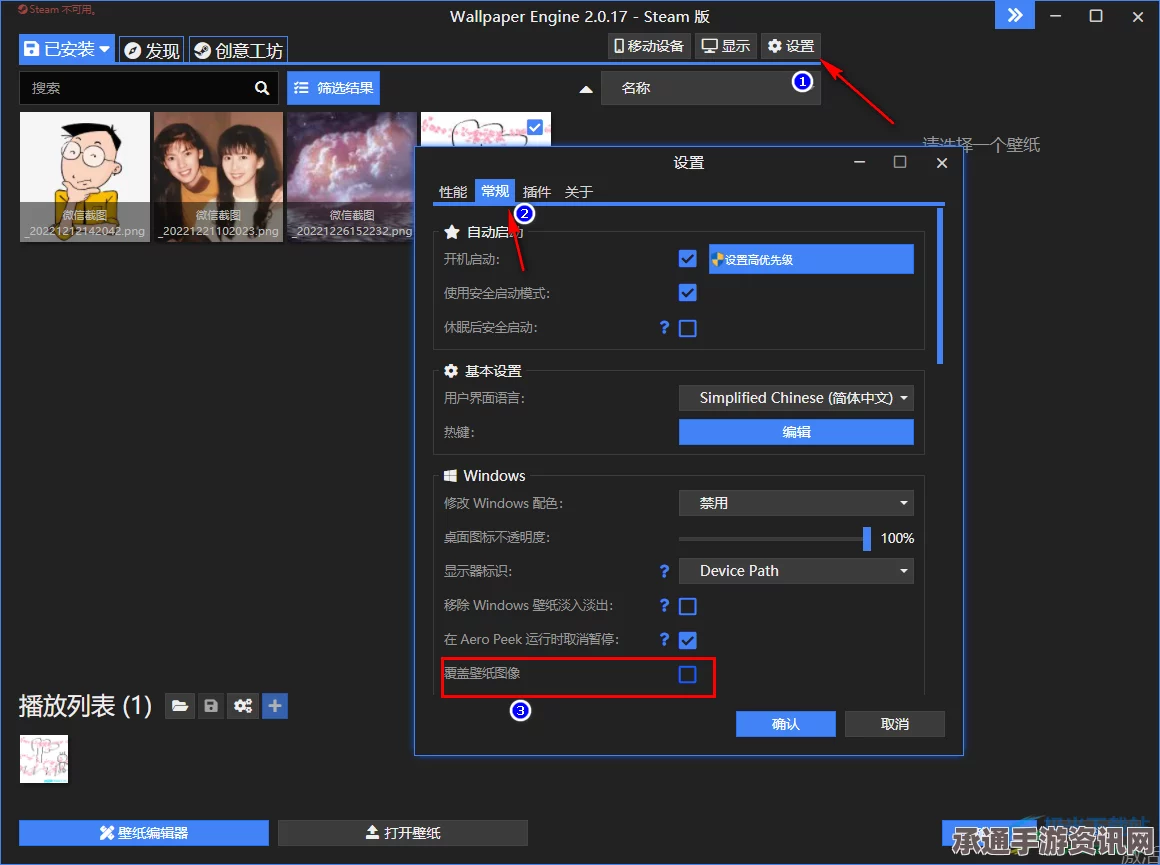This screenshot has height=865, width=1160.
Task: Select two women wallpaper 20221221102023.png
Action: coord(218,177)
